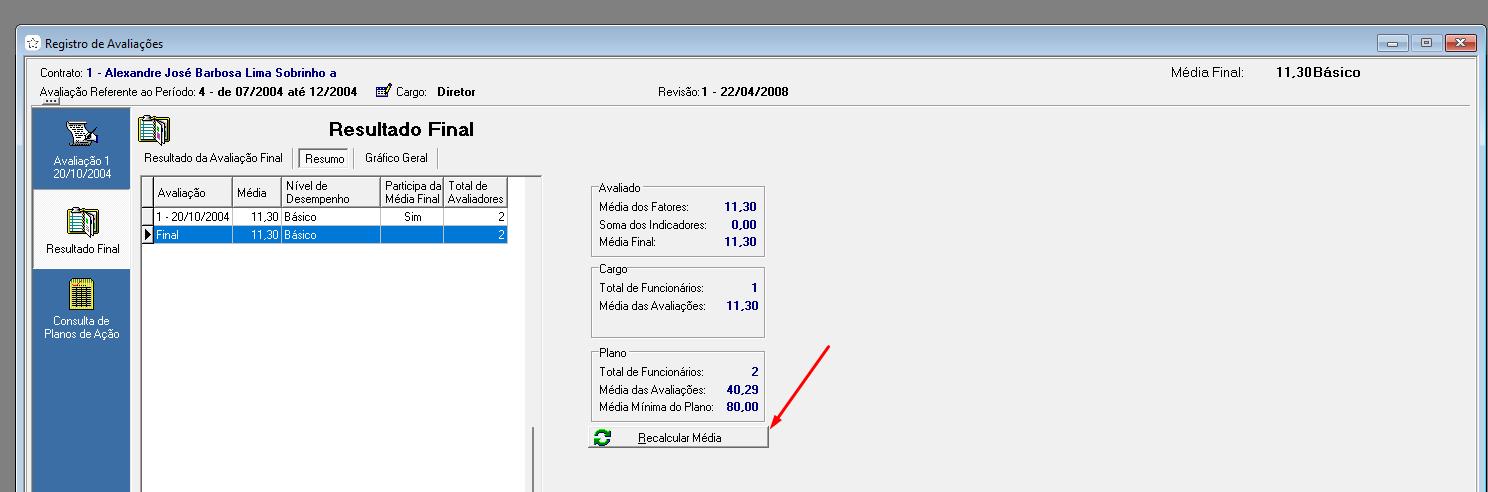The width and height of the screenshot is (1488, 492).
Task: Select the 1 - 20/10/2004 evaluation row
Action: 193,216
